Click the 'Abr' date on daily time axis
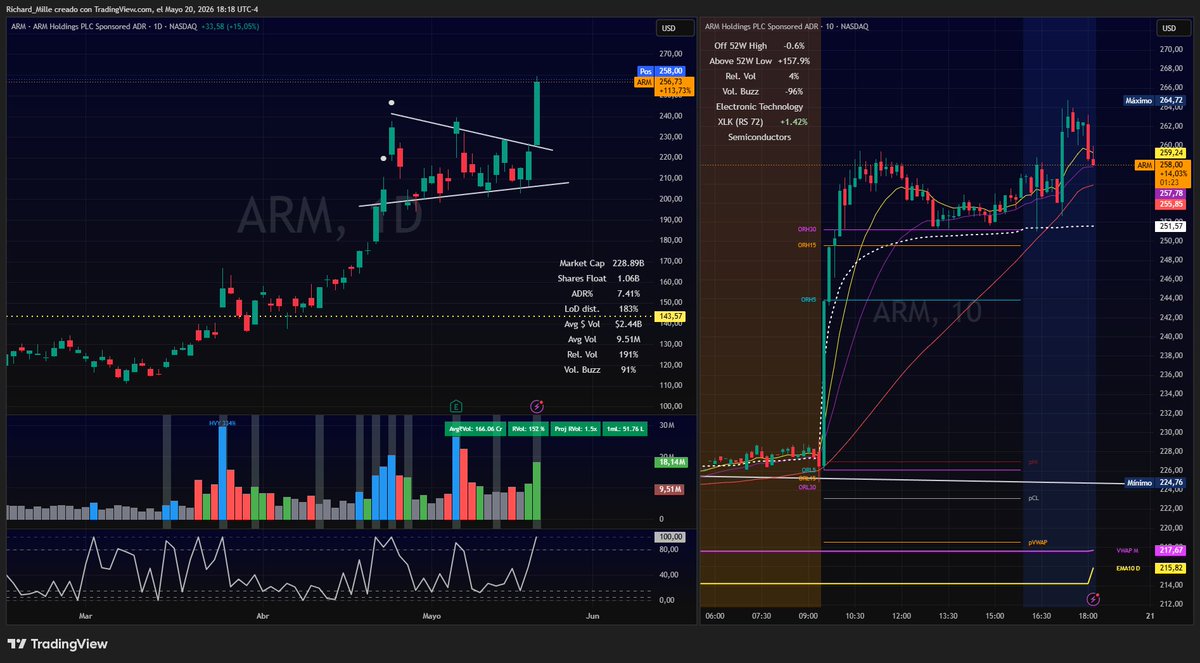This screenshot has width=1200, height=663. coord(263,618)
